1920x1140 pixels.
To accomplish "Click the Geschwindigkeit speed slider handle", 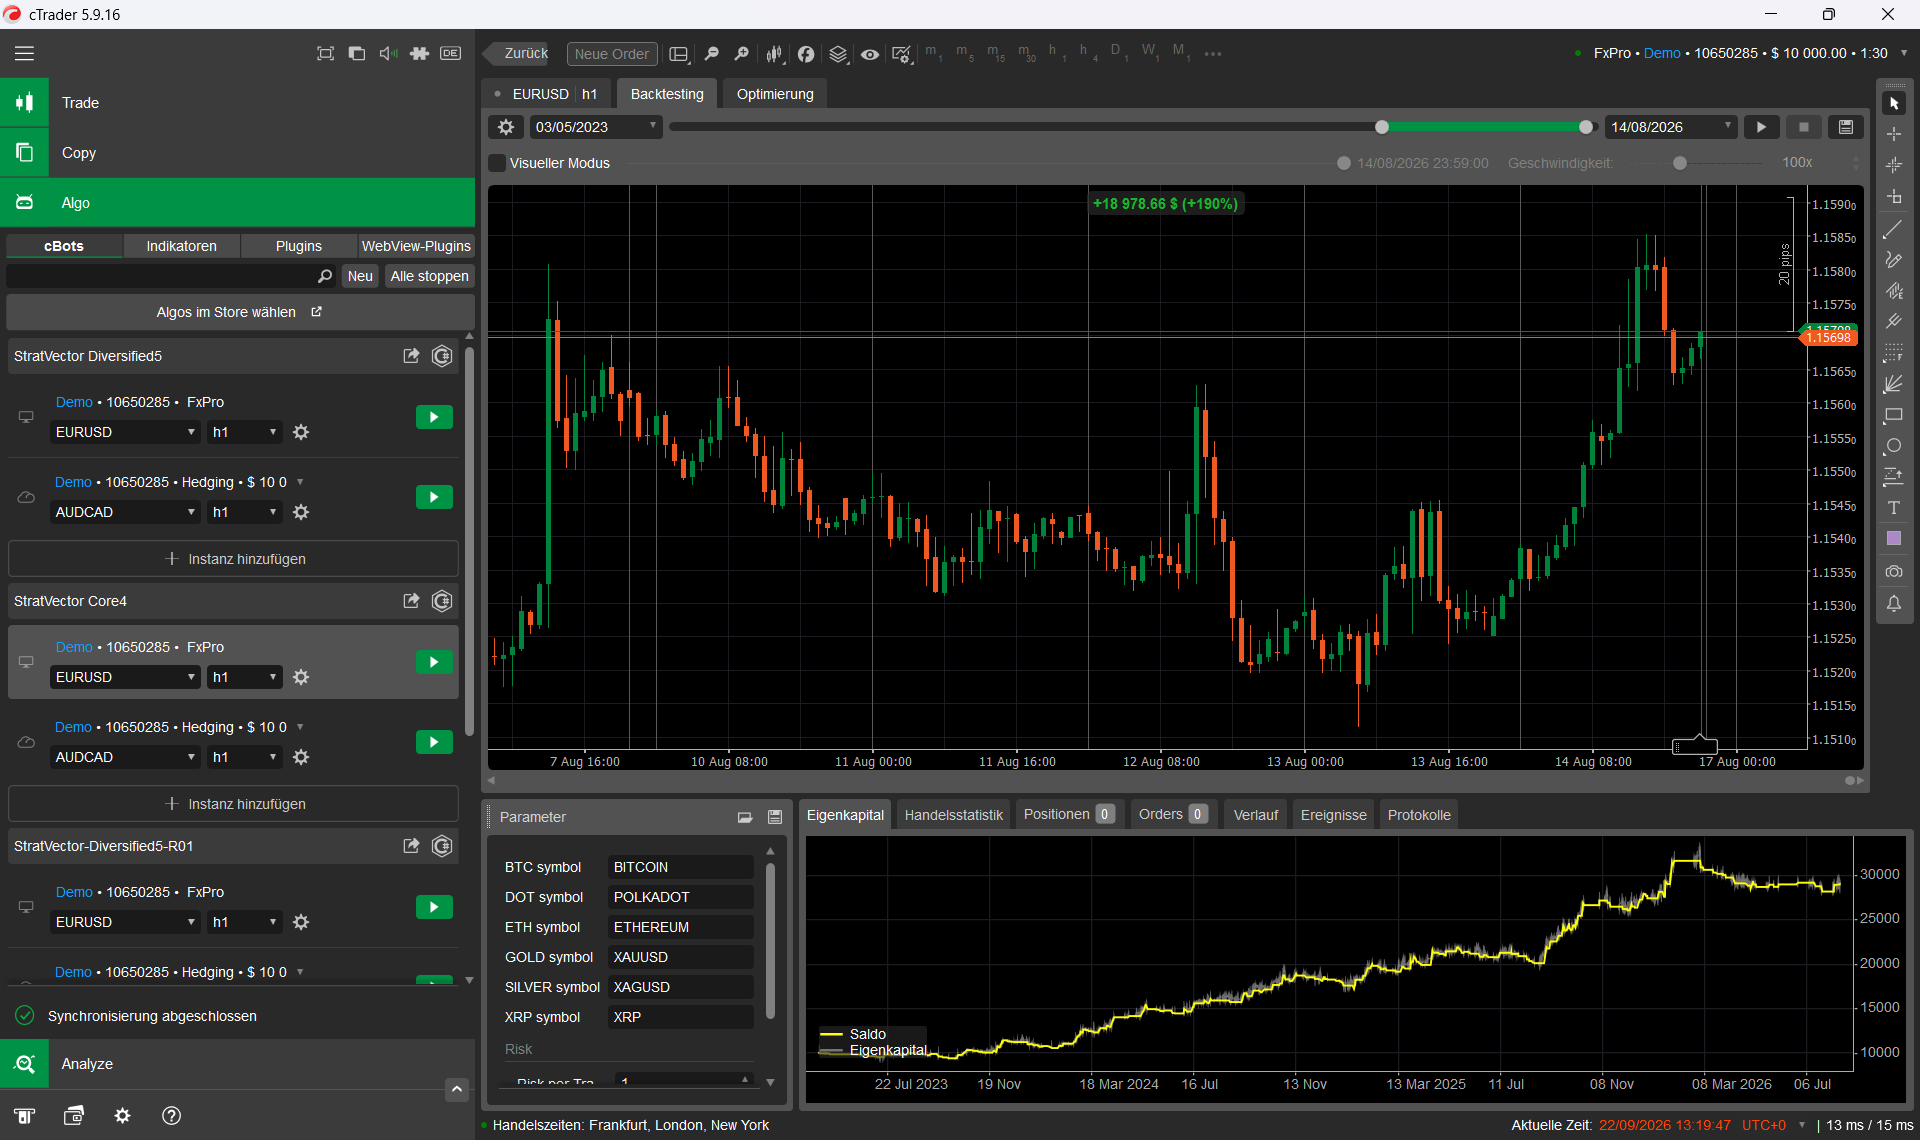I will pos(1680,163).
